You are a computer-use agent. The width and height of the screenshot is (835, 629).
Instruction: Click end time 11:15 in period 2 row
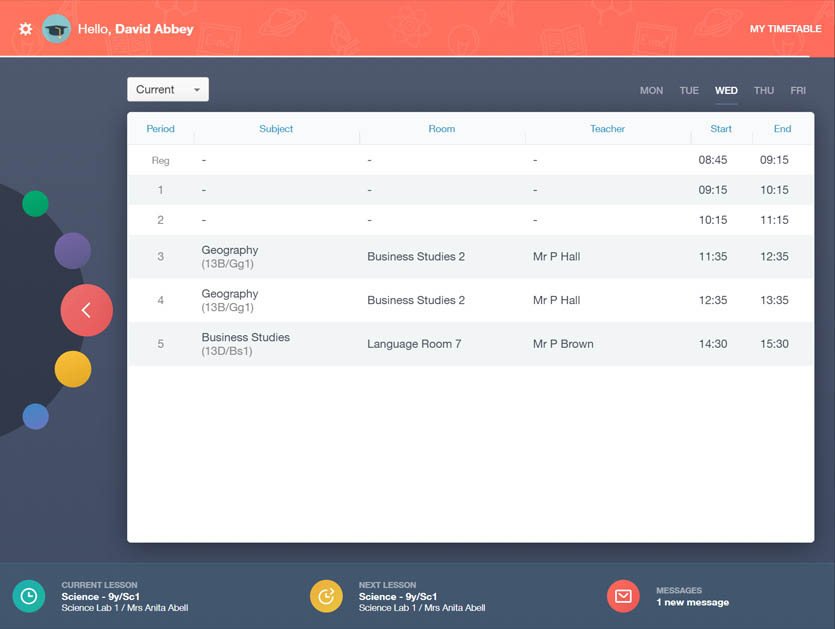point(774,220)
